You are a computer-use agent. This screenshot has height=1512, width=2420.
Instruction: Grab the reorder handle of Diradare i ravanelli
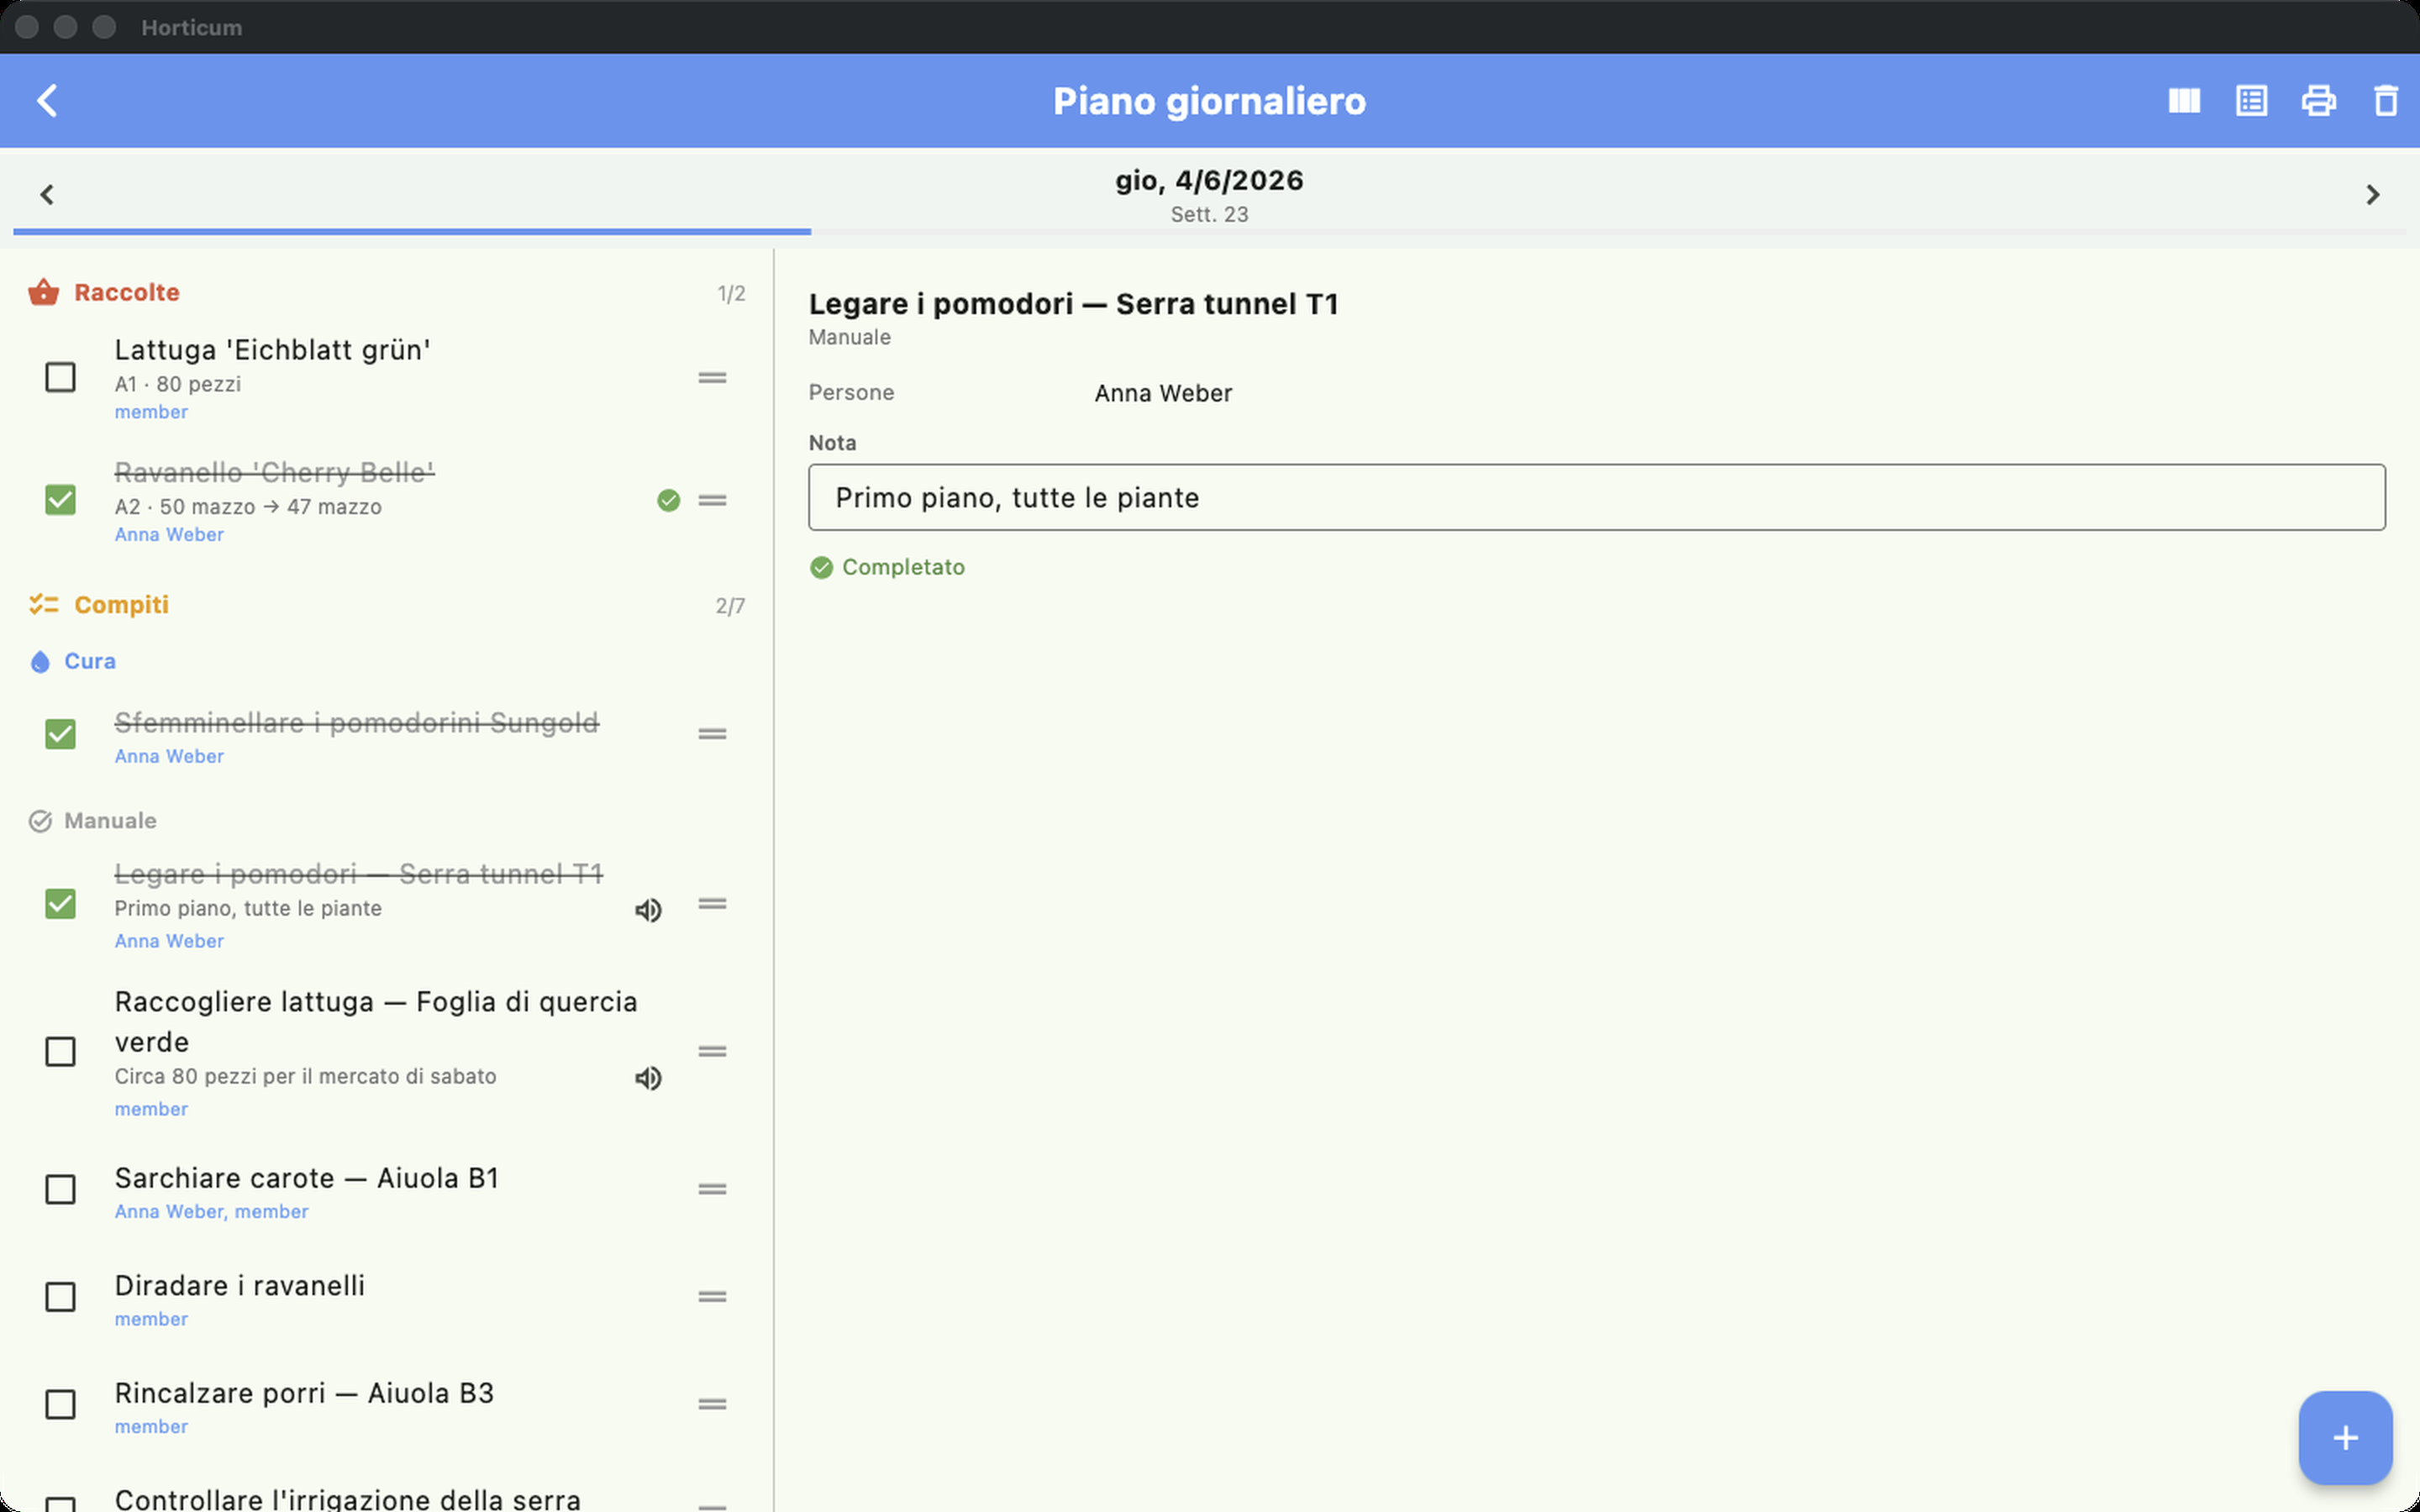[x=712, y=1297]
